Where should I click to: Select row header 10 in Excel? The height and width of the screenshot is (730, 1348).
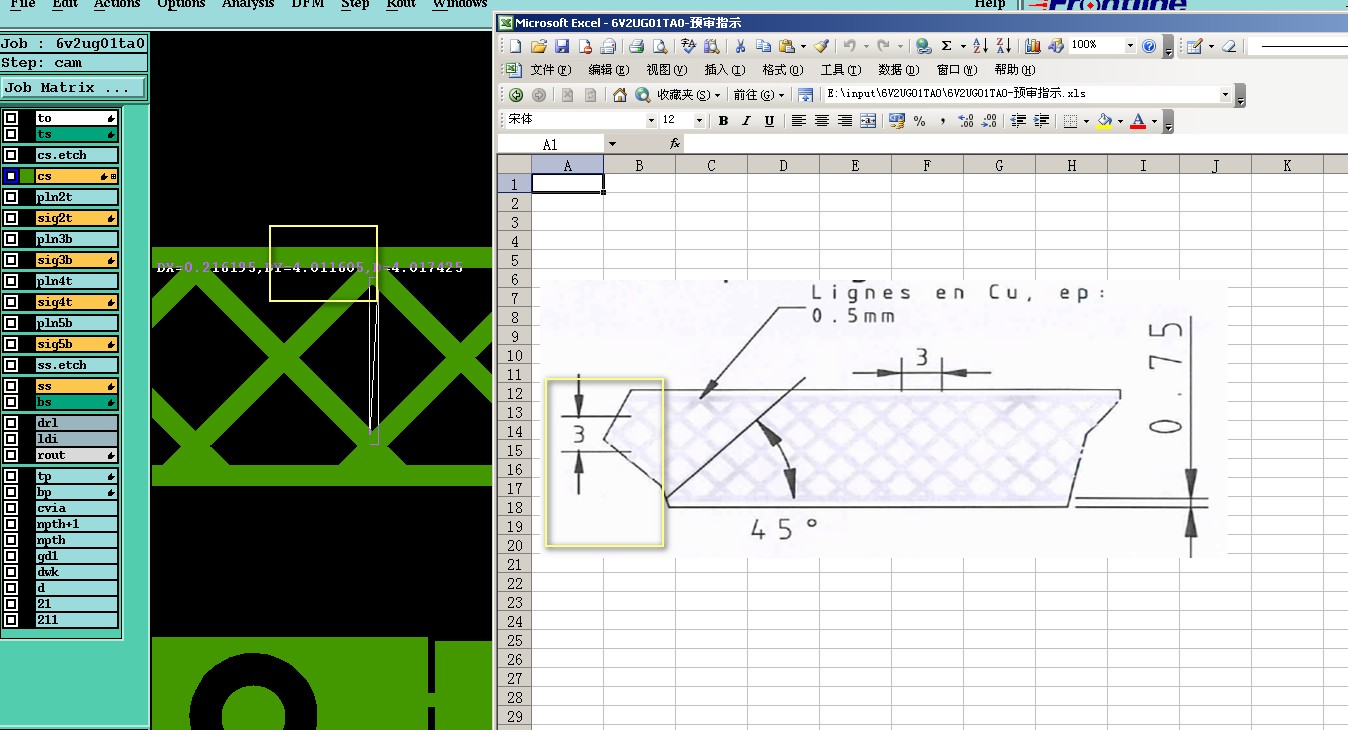click(514, 355)
